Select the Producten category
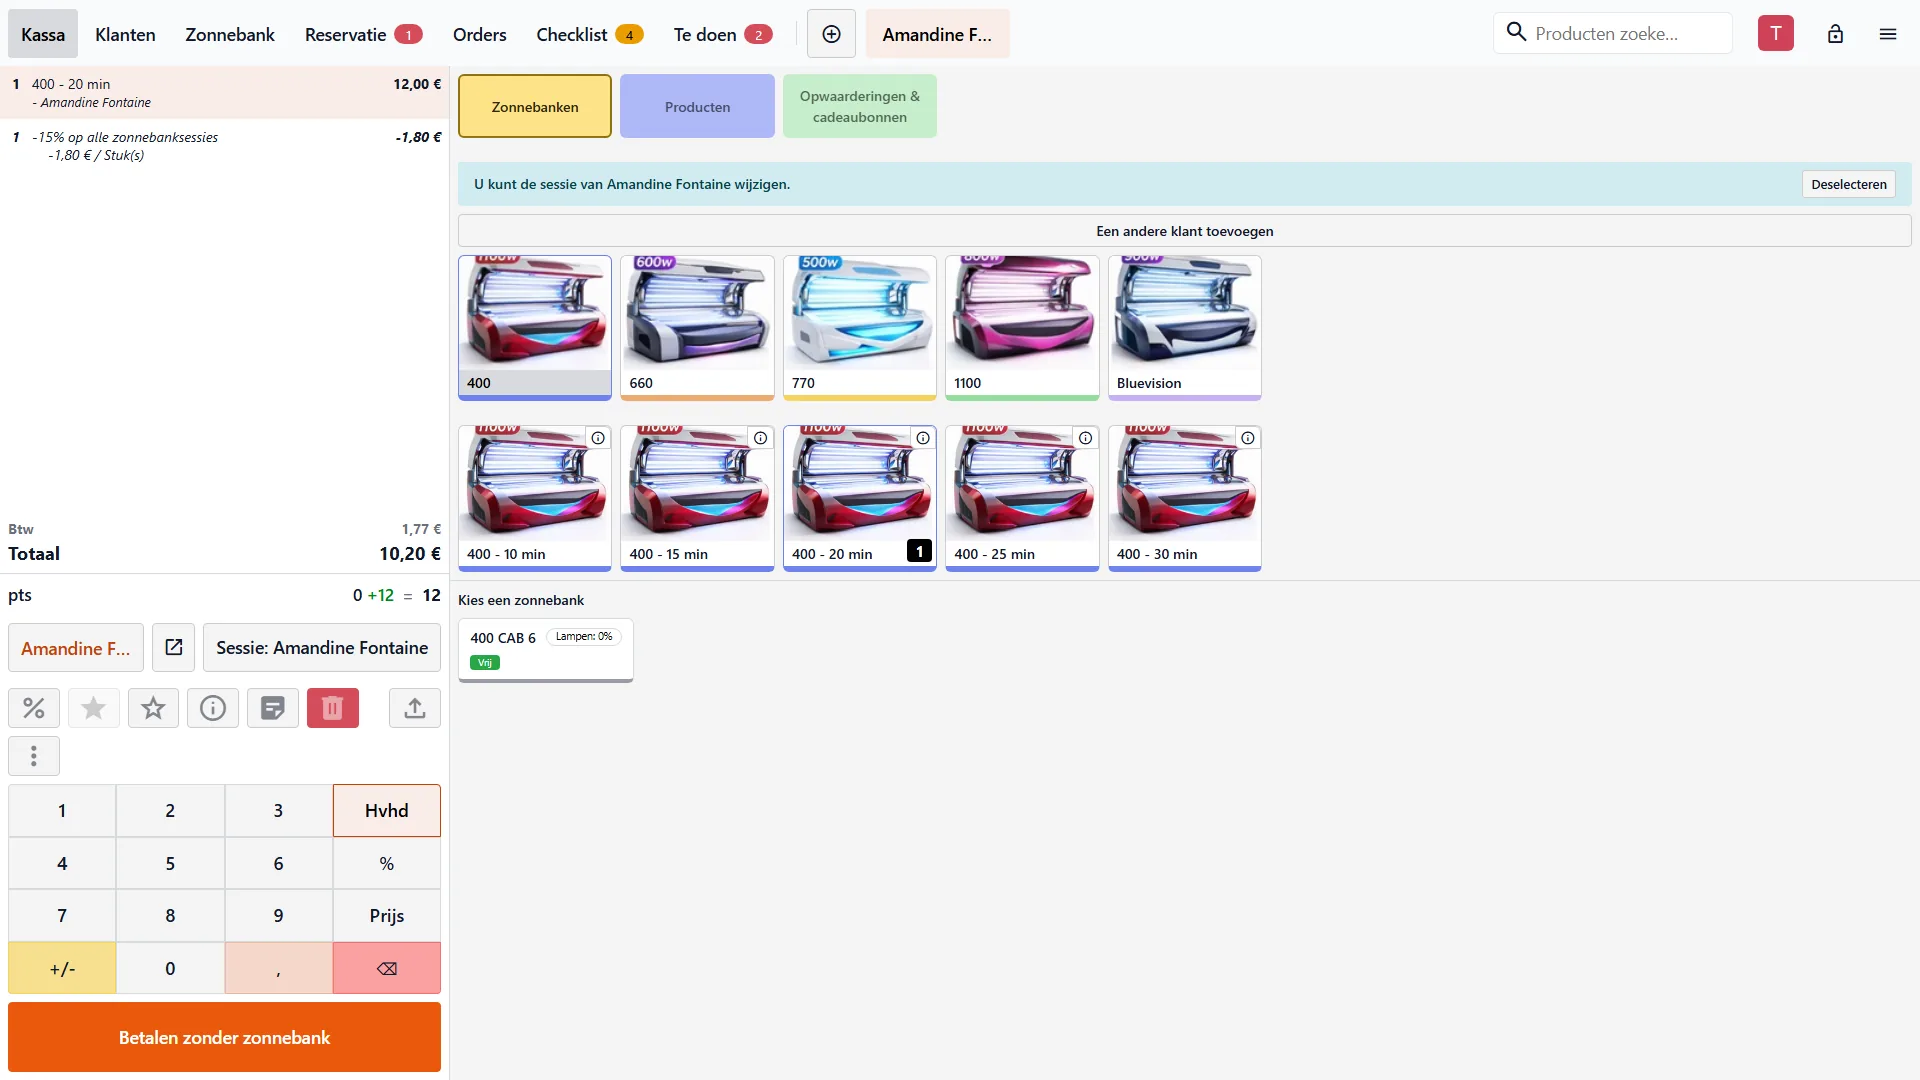 point(698,106)
